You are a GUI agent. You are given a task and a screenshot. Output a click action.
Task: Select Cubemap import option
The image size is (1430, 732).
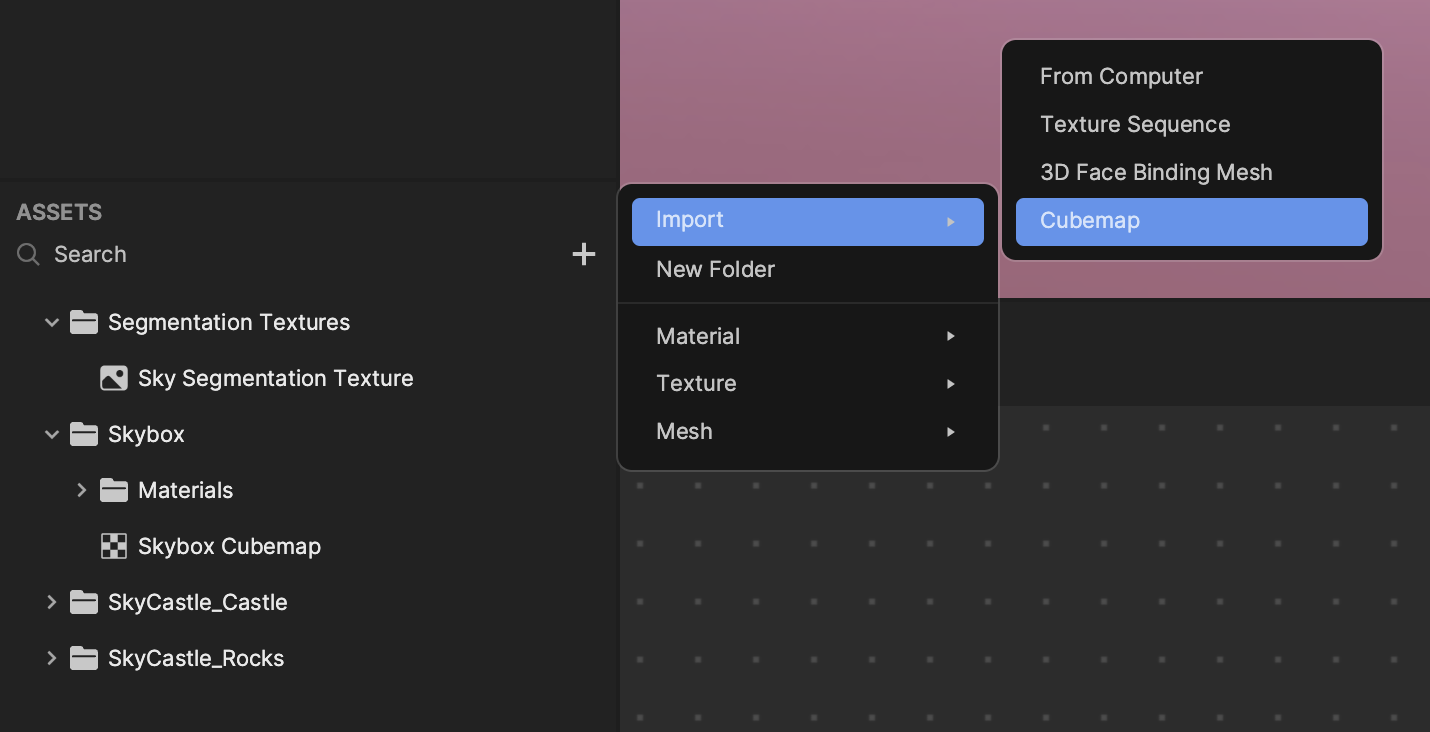coord(1192,222)
